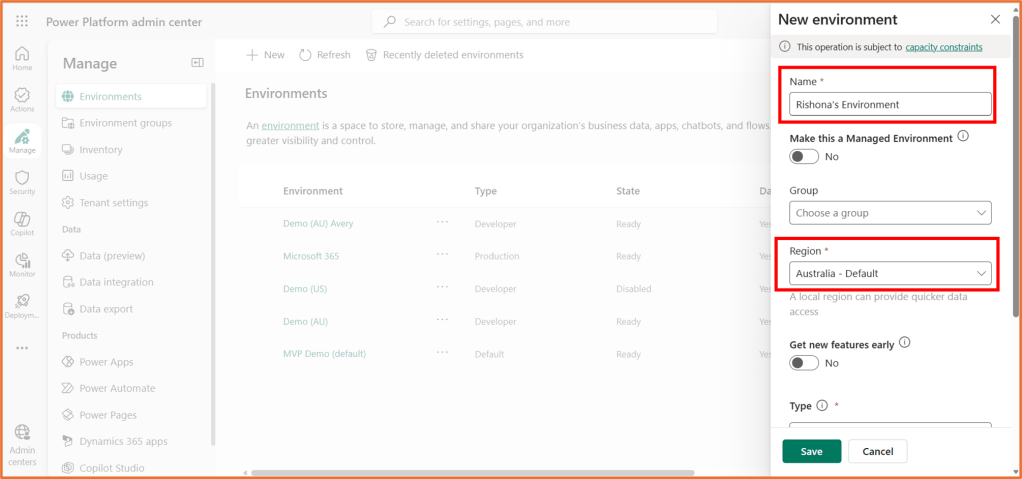Sort by Environment column header

coord(313,191)
